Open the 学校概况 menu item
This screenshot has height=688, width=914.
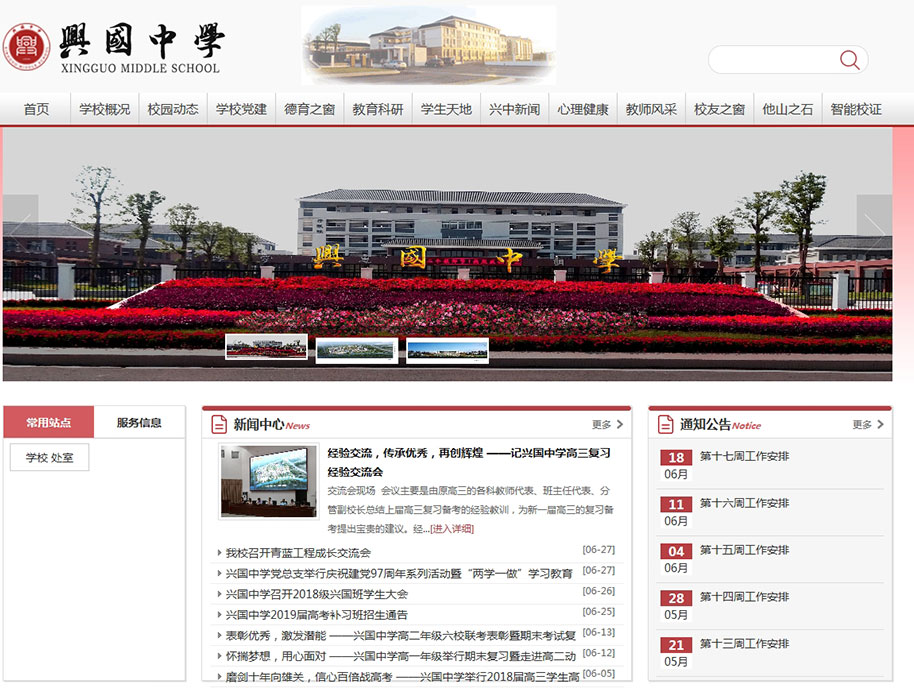click(104, 109)
